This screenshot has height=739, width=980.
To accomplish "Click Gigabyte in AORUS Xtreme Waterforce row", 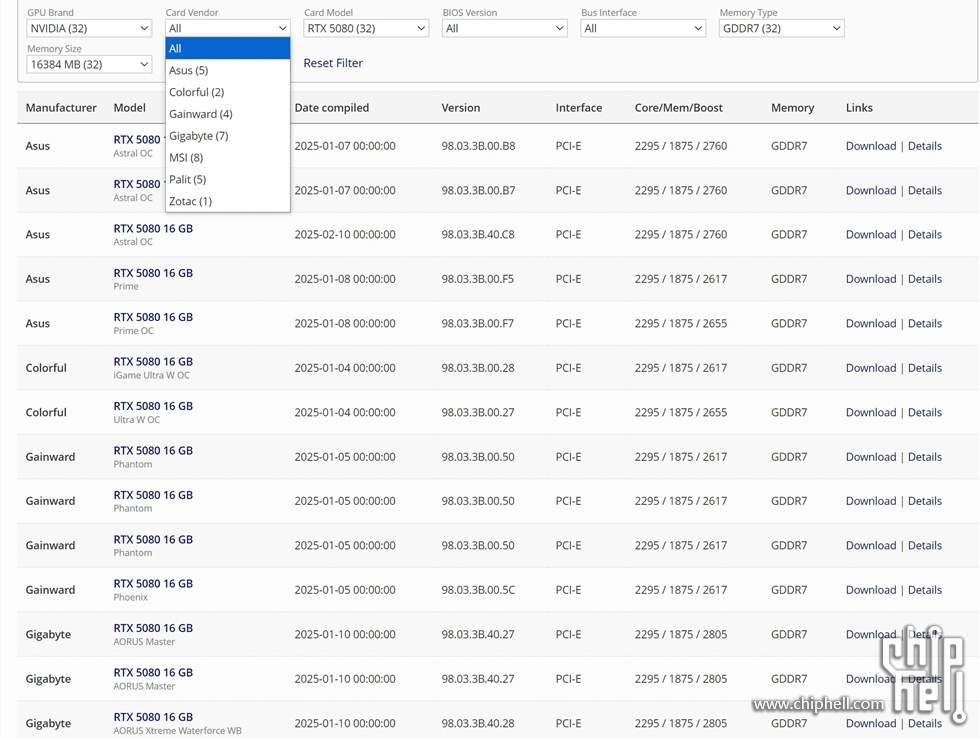I will 48,723.
